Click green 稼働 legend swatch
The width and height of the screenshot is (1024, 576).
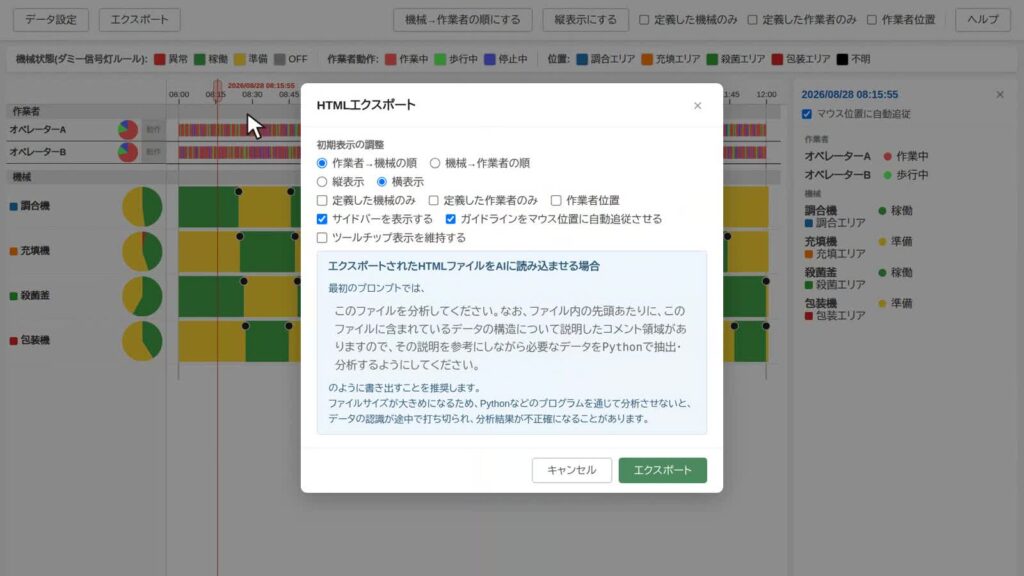coord(200,59)
